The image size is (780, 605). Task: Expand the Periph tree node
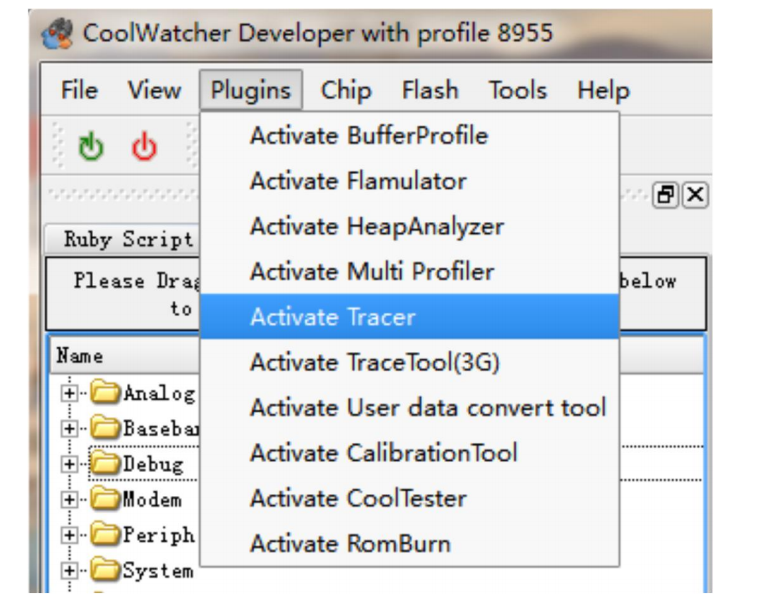pos(69,535)
